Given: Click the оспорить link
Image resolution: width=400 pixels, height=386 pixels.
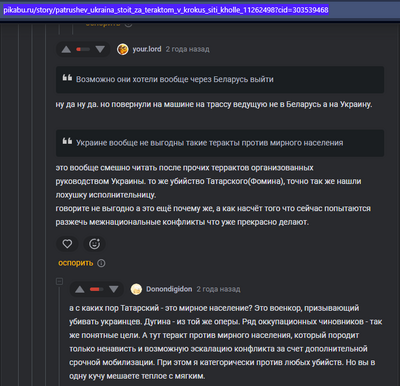Looking at the screenshot, I should (76, 263).
